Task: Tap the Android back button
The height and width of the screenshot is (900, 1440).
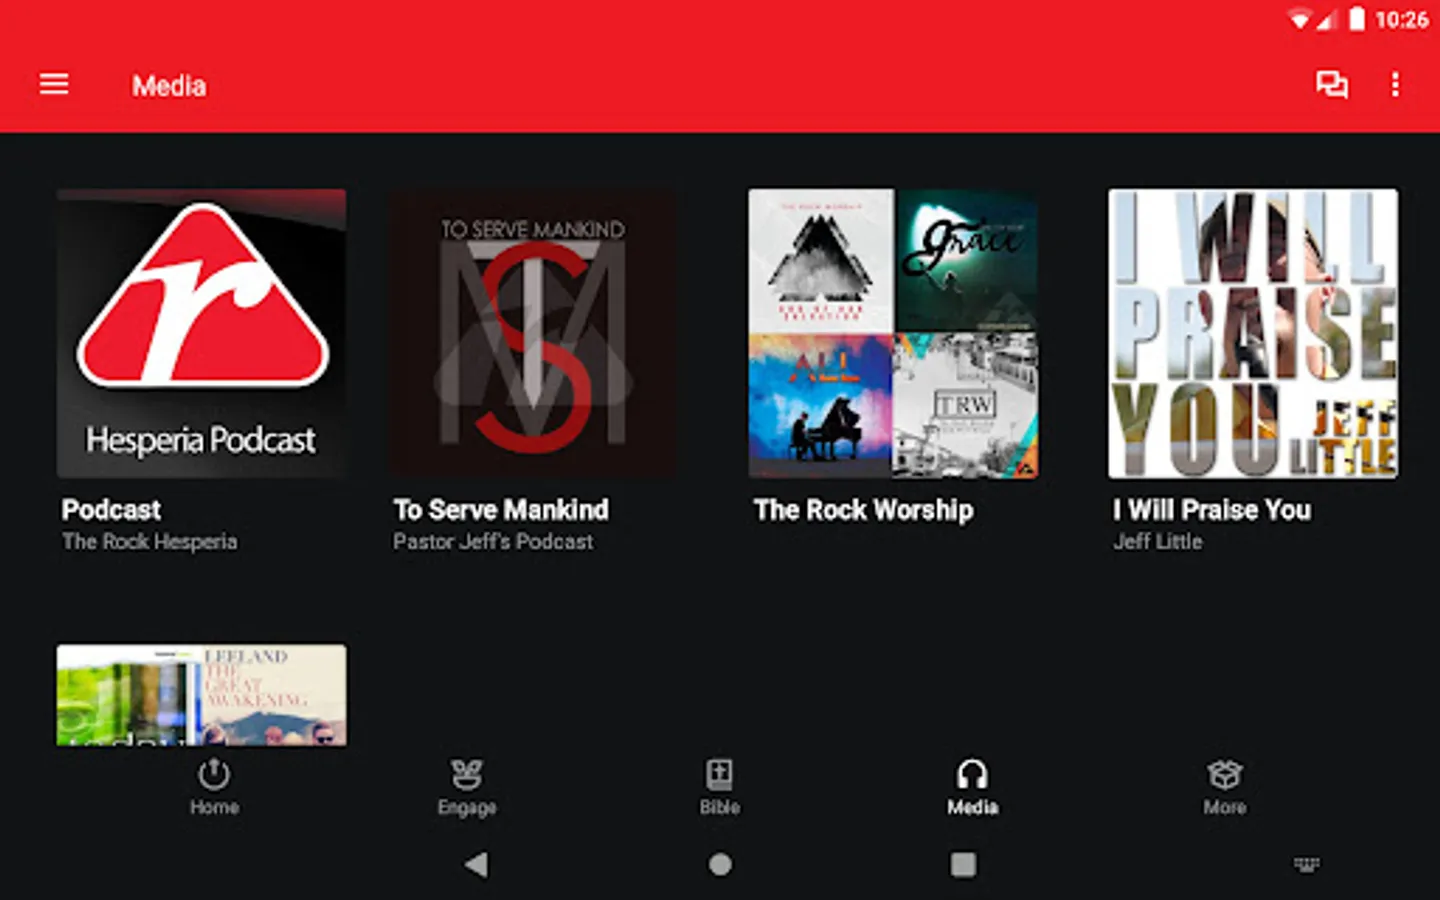Action: (x=476, y=865)
